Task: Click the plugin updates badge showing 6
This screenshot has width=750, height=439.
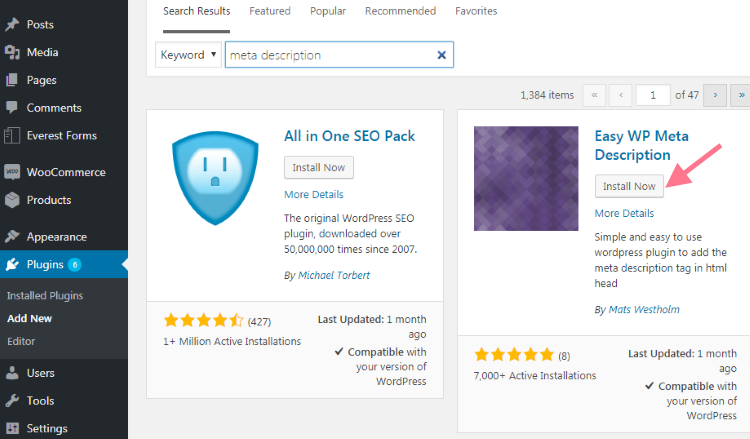Action: click(75, 264)
